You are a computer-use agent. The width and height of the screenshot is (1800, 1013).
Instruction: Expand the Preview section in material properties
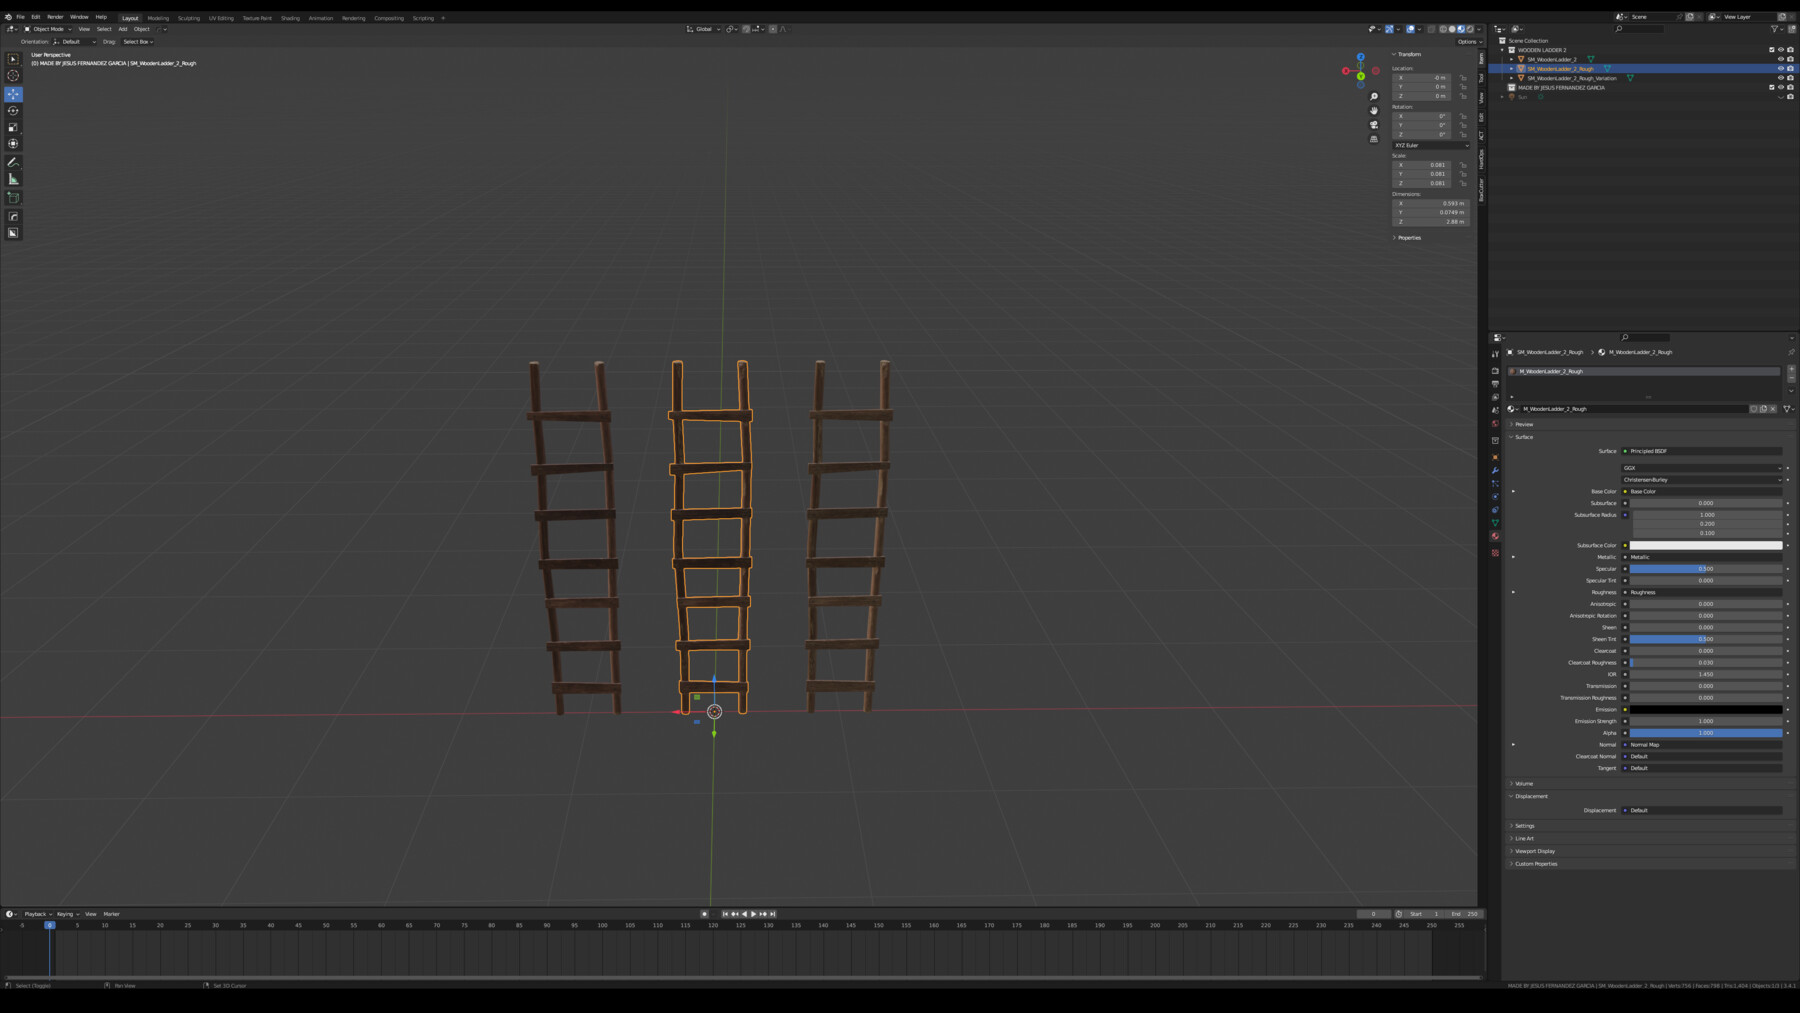1524,424
